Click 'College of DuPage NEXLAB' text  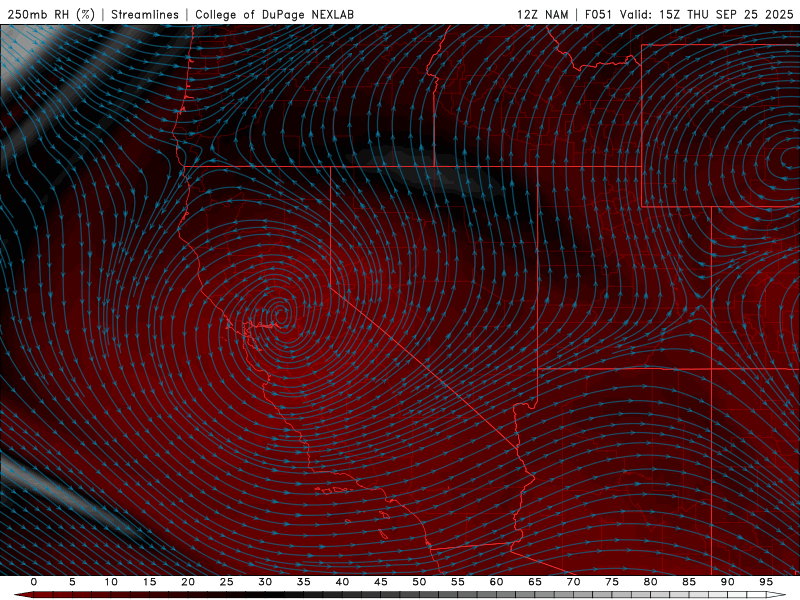tap(274, 14)
